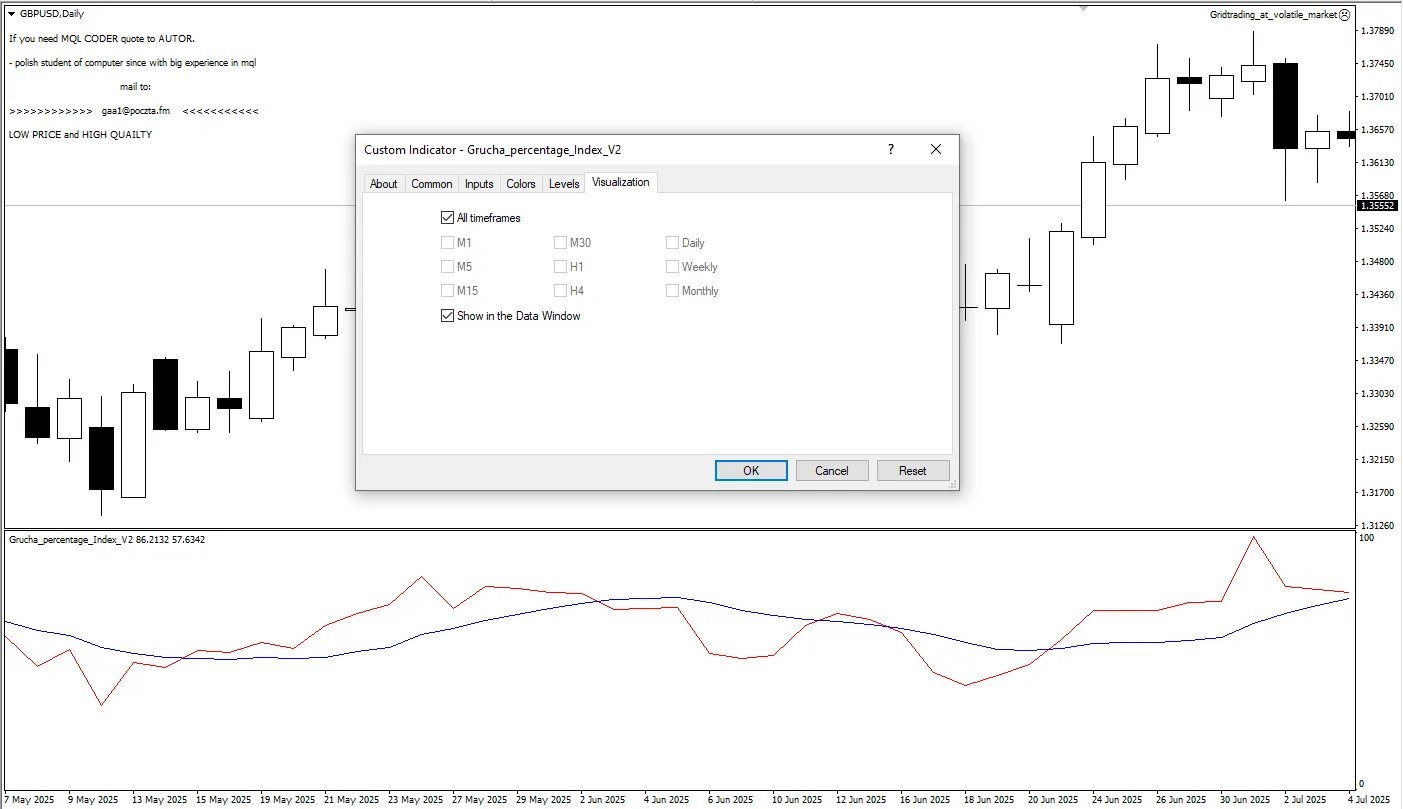Click the question mark help icon in dialog
The height and width of the screenshot is (809, 1403).
pyautogui.click(x=890, y=149)
